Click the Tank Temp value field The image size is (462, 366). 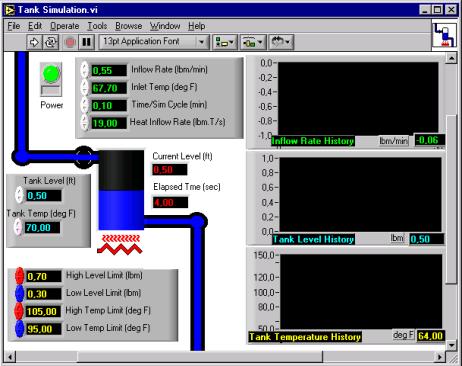[43, 228]
